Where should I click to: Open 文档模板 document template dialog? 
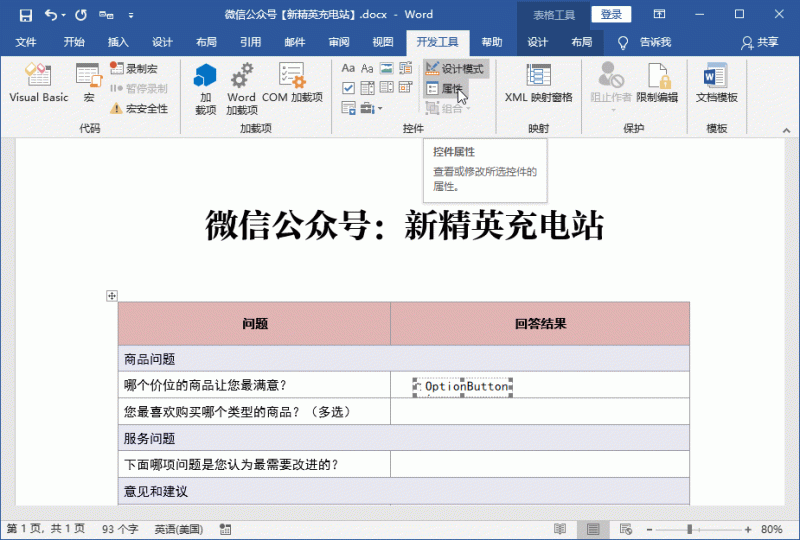[716, 83]
